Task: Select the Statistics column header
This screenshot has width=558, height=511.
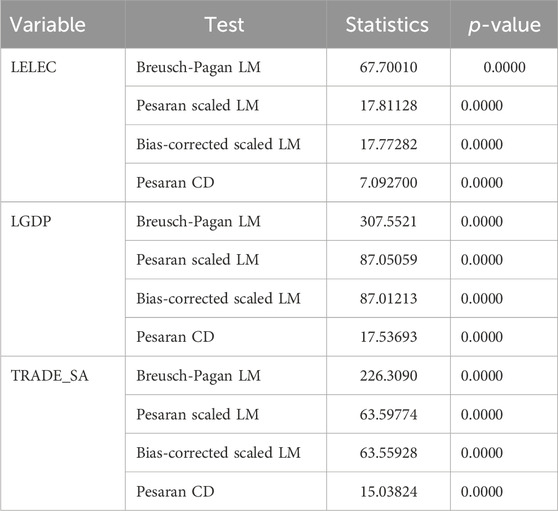Action: tap(387, 25)
